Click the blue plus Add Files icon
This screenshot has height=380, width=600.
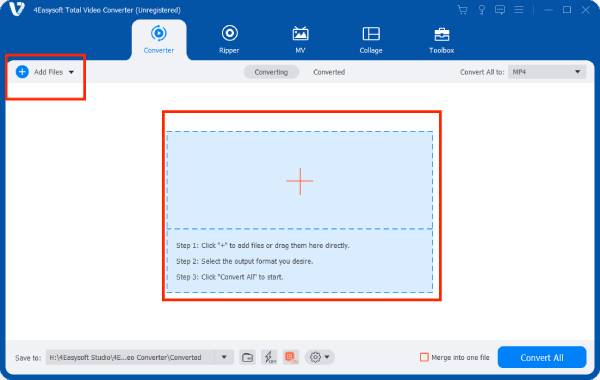(22, 72)
